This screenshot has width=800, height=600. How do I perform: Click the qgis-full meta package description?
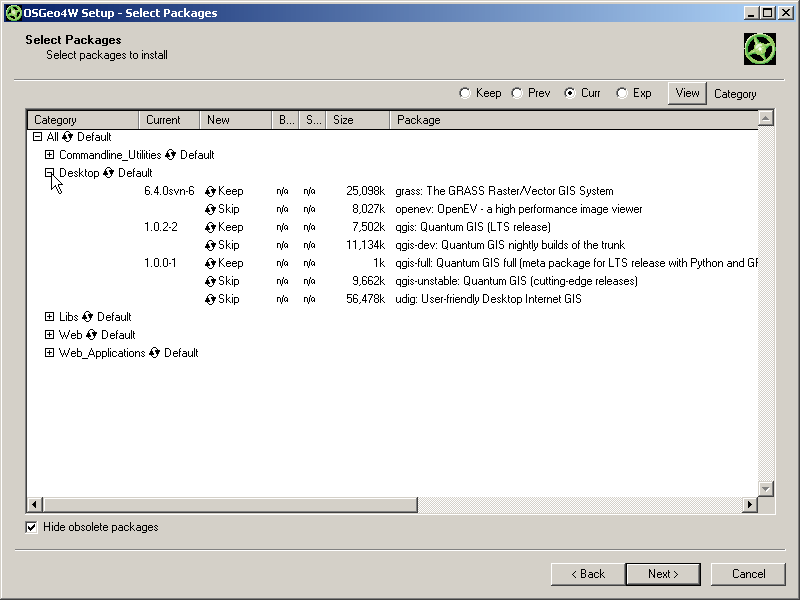coord(576,263)
